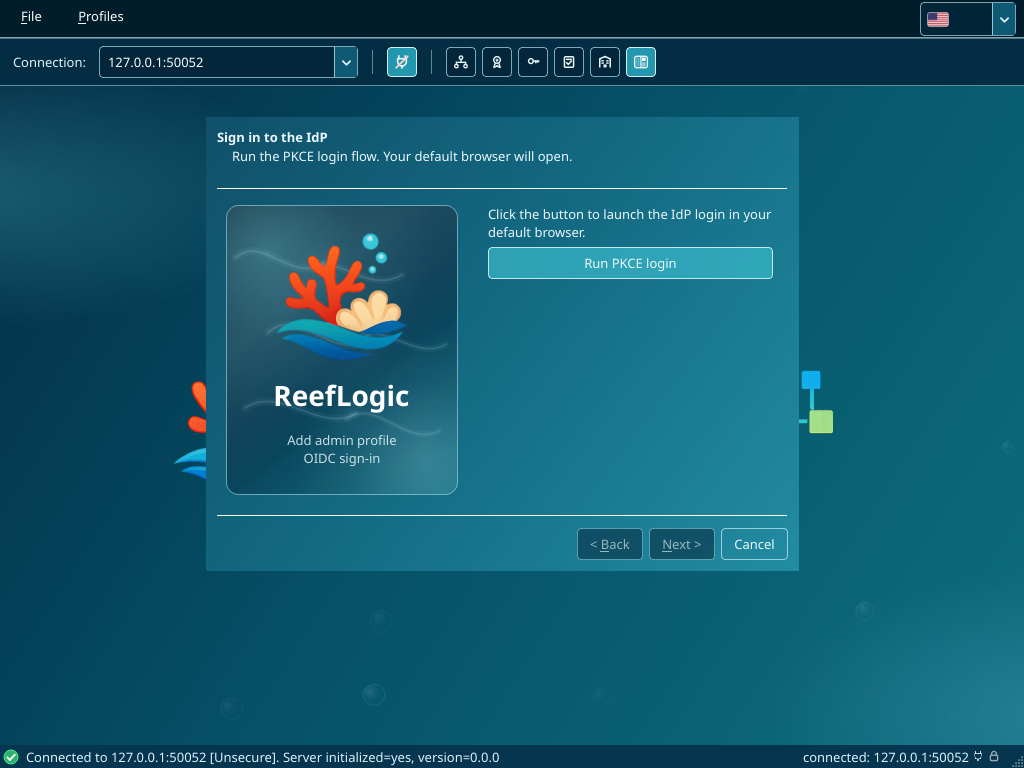Click the 'Connection:' label
1024x768 pixels.
tap(49, 63)
